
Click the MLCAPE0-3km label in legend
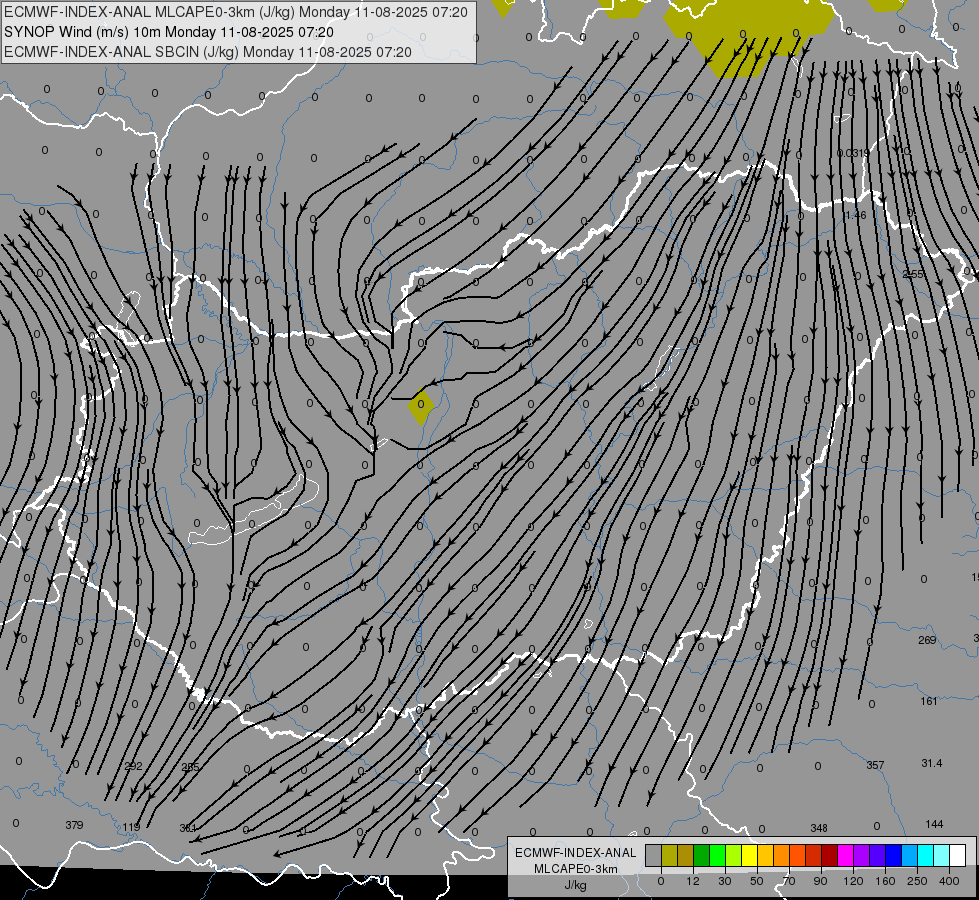(575, 869)
